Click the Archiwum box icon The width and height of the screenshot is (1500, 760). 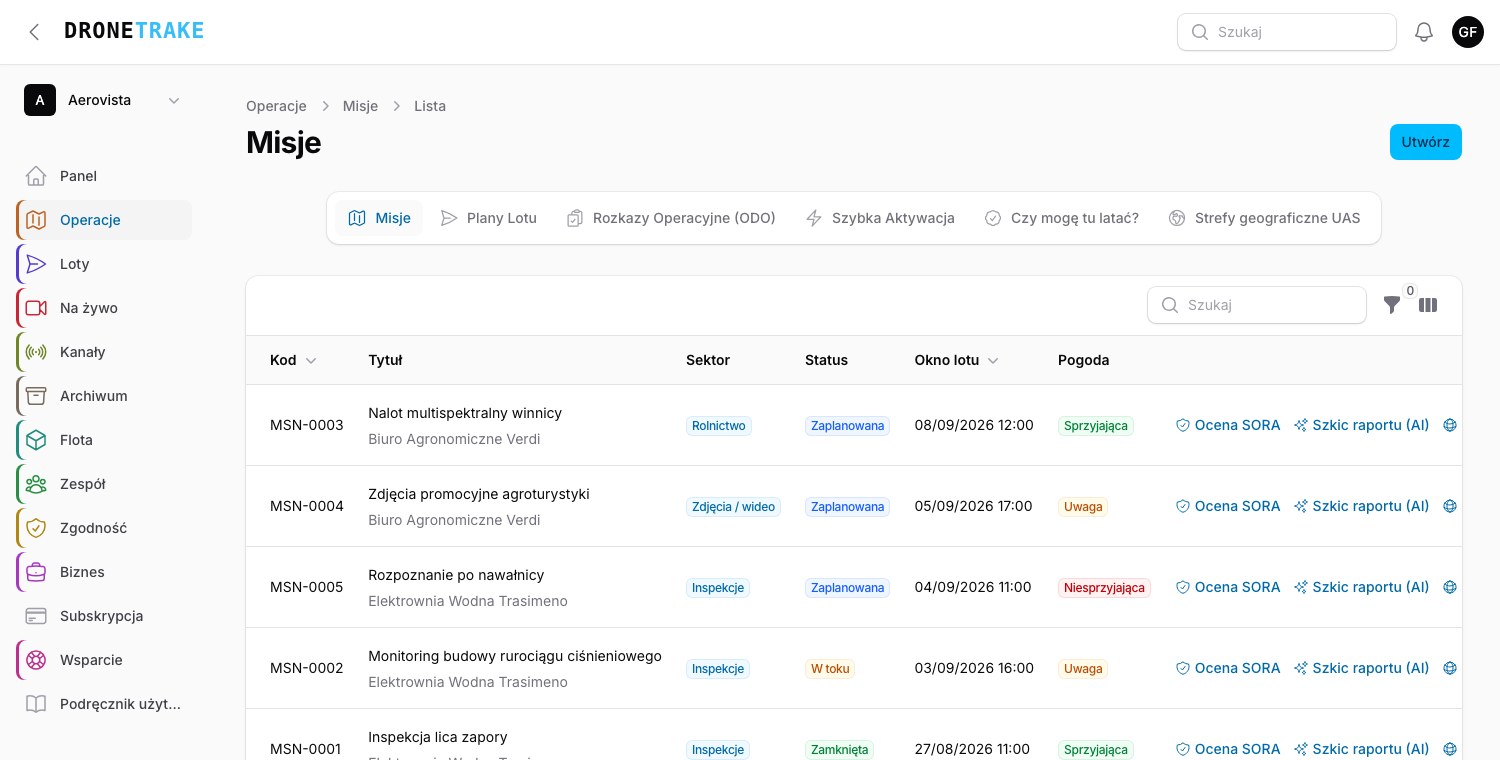[x=36, y=396]
